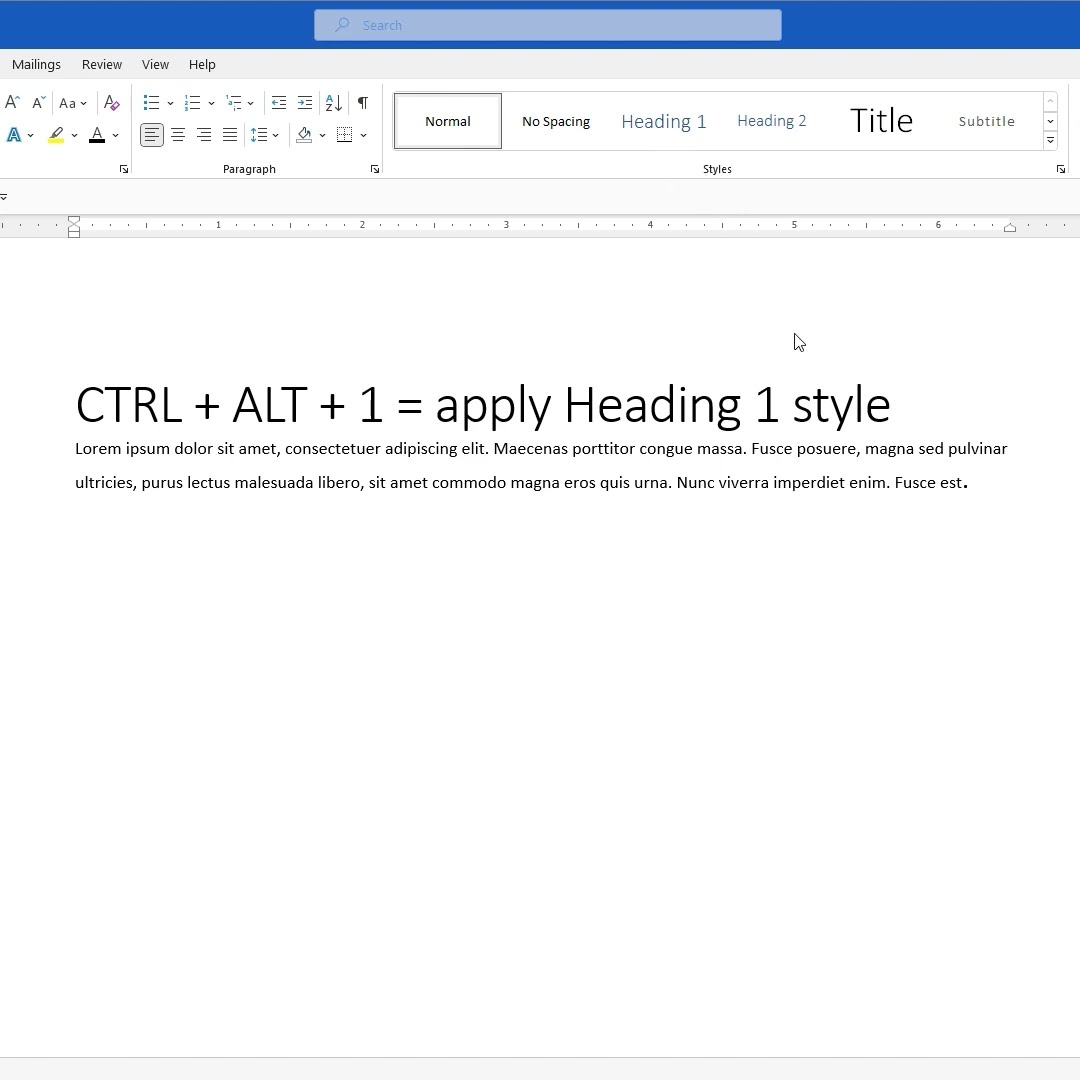The height and width of the screenshot is (1080, 1080).
Task: Open Styles pane dialog launcher
Action: tap(1061, 169)
